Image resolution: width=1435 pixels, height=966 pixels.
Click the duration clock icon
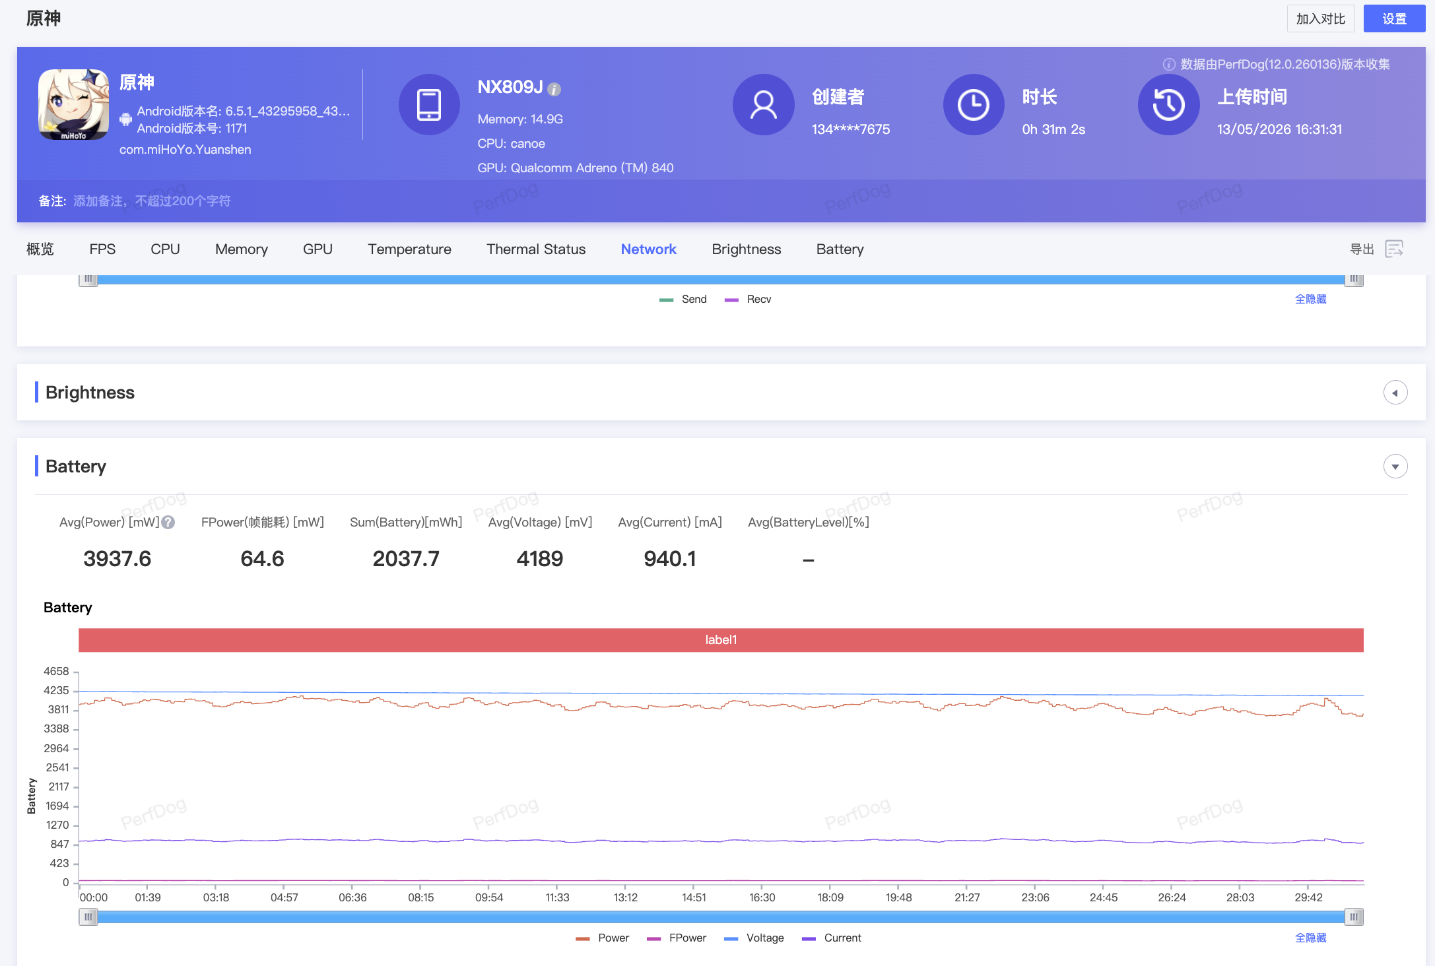[x=973, y=104]
